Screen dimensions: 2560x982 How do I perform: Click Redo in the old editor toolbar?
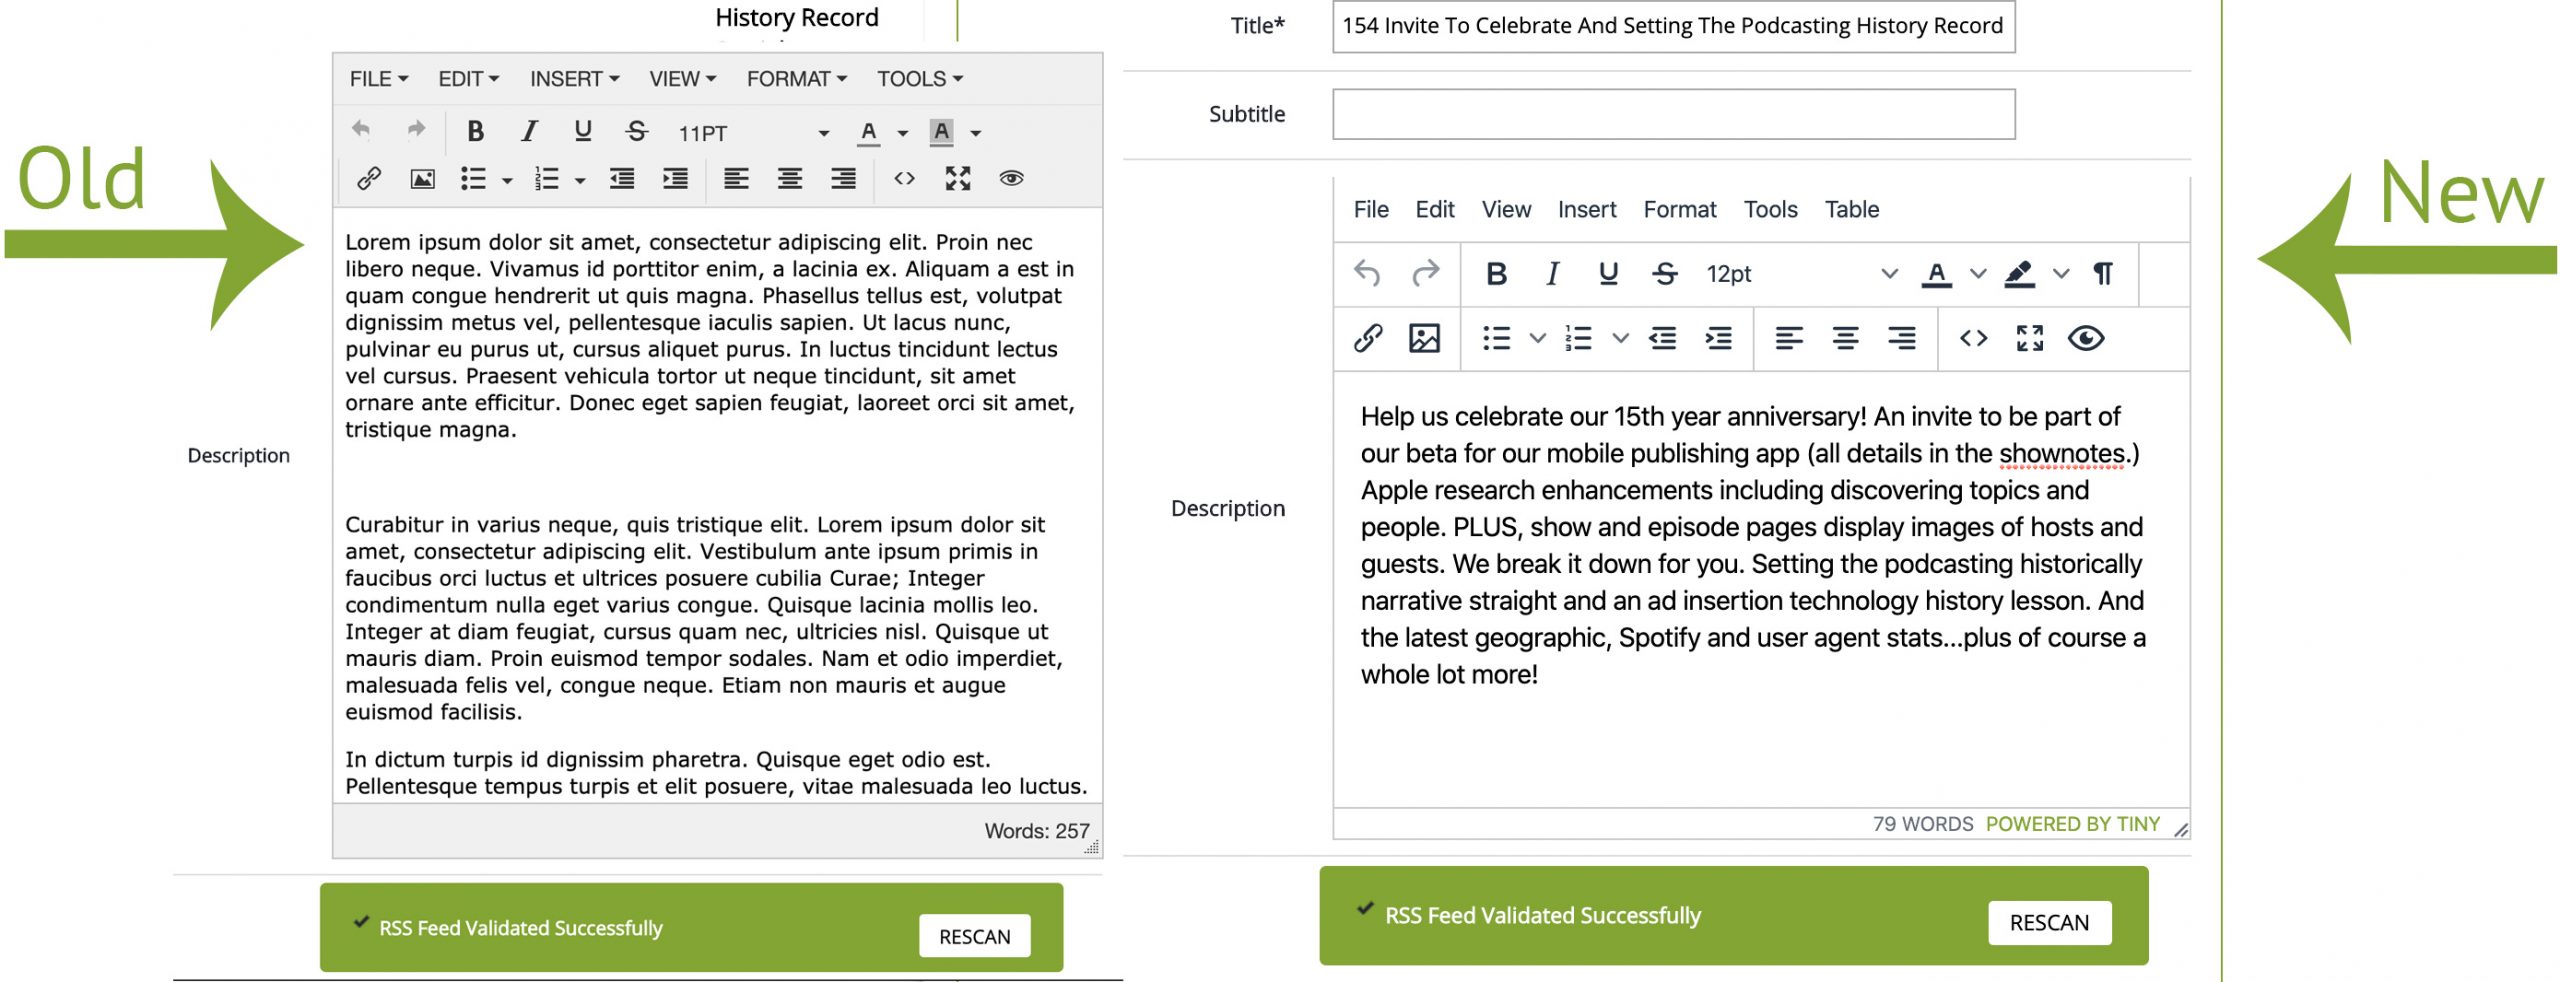point(416,130)
